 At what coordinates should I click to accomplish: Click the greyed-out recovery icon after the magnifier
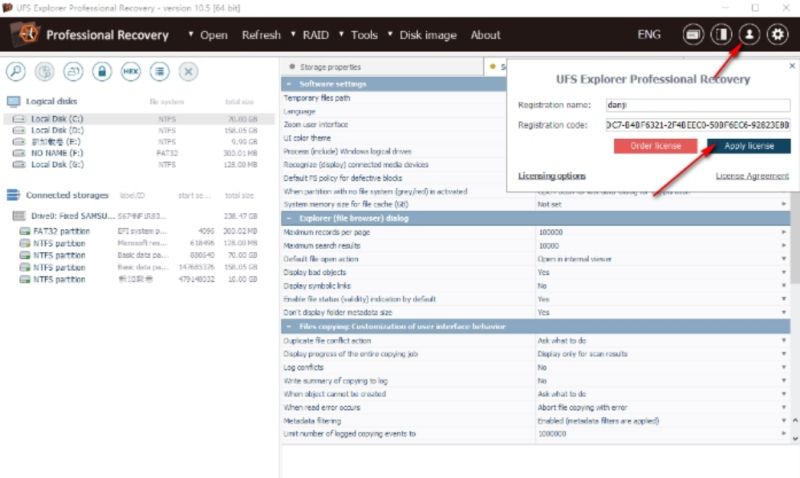[44, 71]
